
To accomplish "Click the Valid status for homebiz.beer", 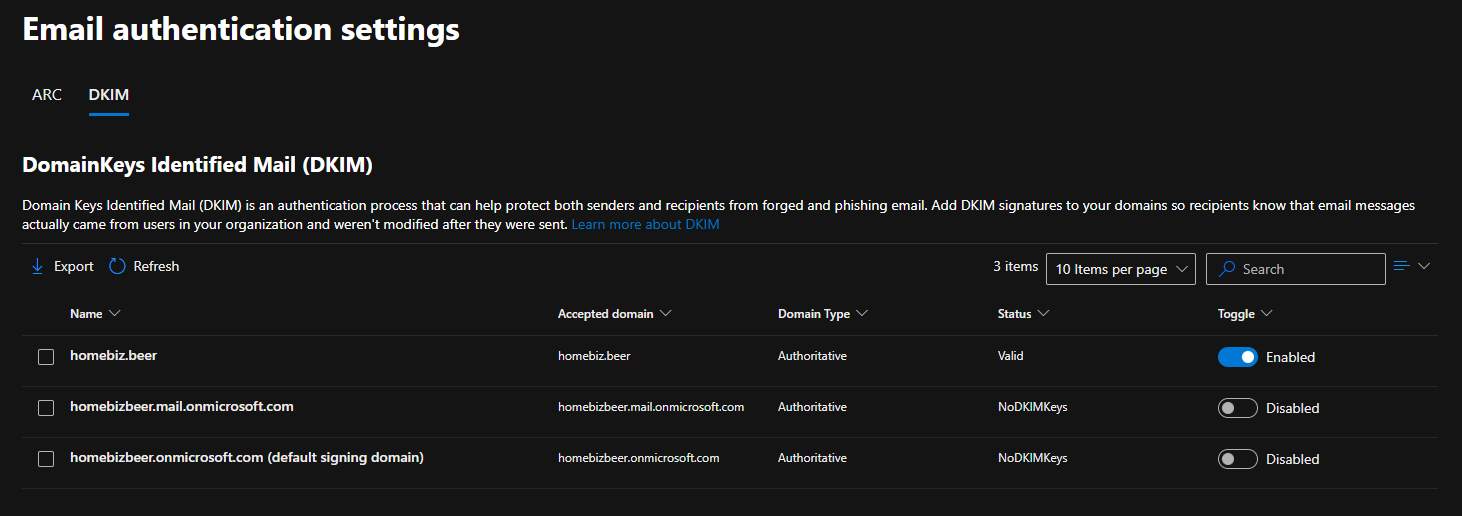I will 1011,356.
